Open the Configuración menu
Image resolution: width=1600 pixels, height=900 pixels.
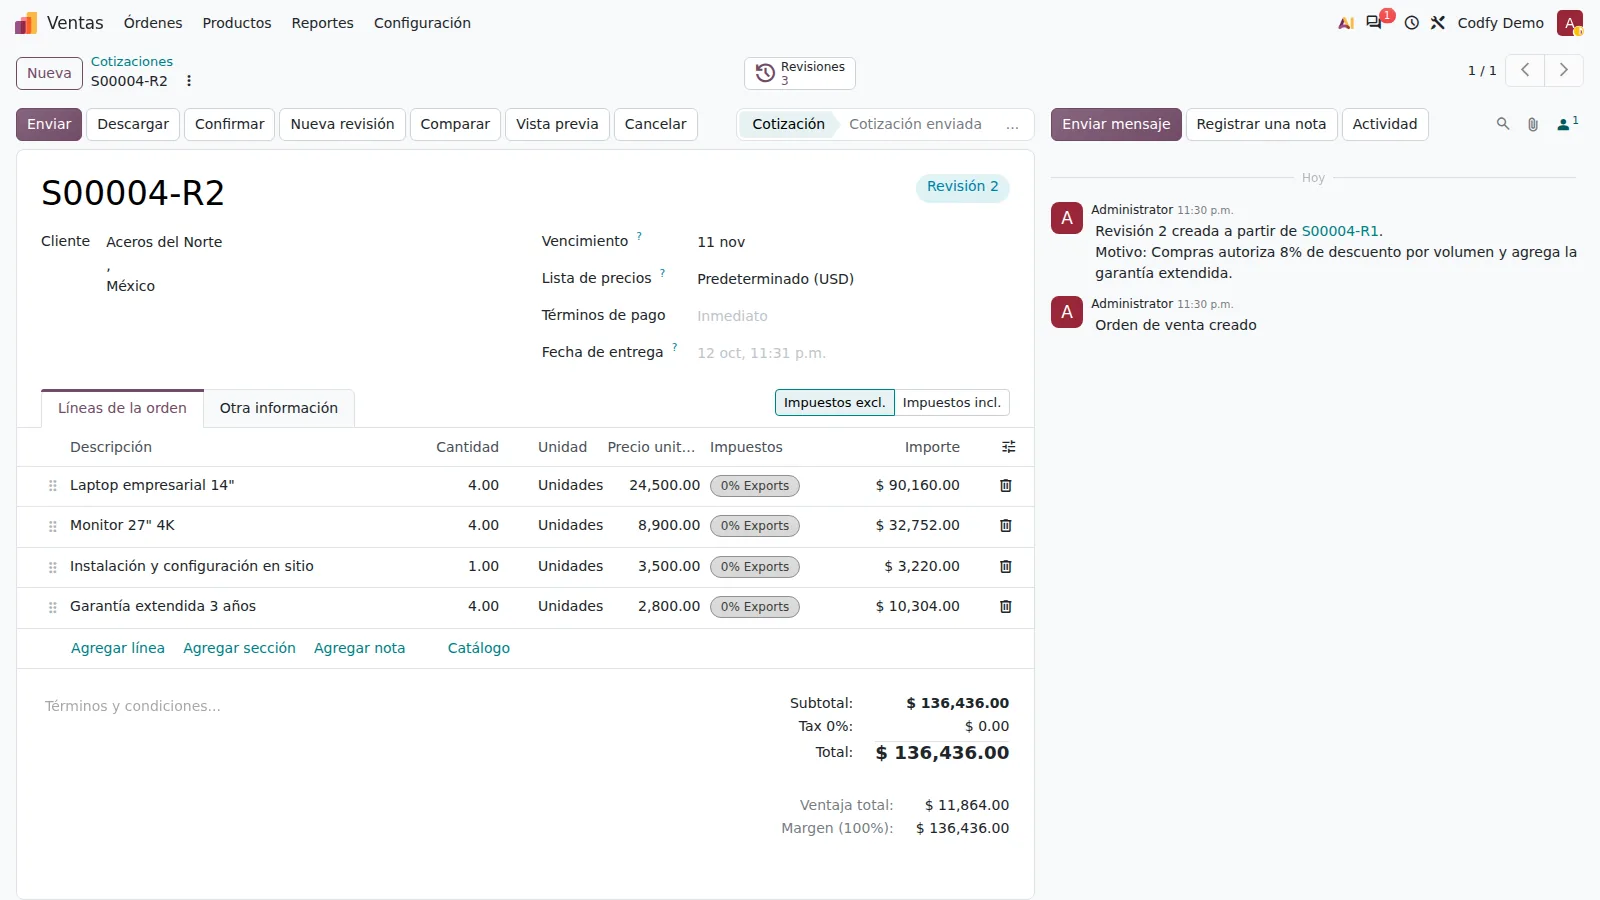coord(422,23)
